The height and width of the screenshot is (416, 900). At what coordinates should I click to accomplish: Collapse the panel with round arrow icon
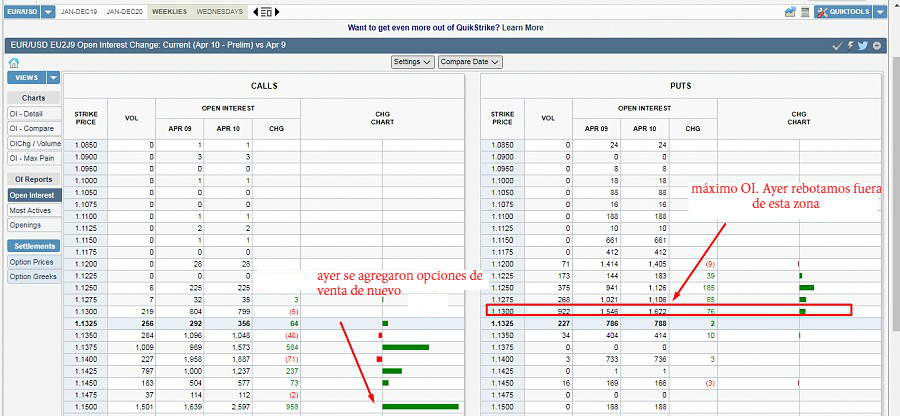877,46
